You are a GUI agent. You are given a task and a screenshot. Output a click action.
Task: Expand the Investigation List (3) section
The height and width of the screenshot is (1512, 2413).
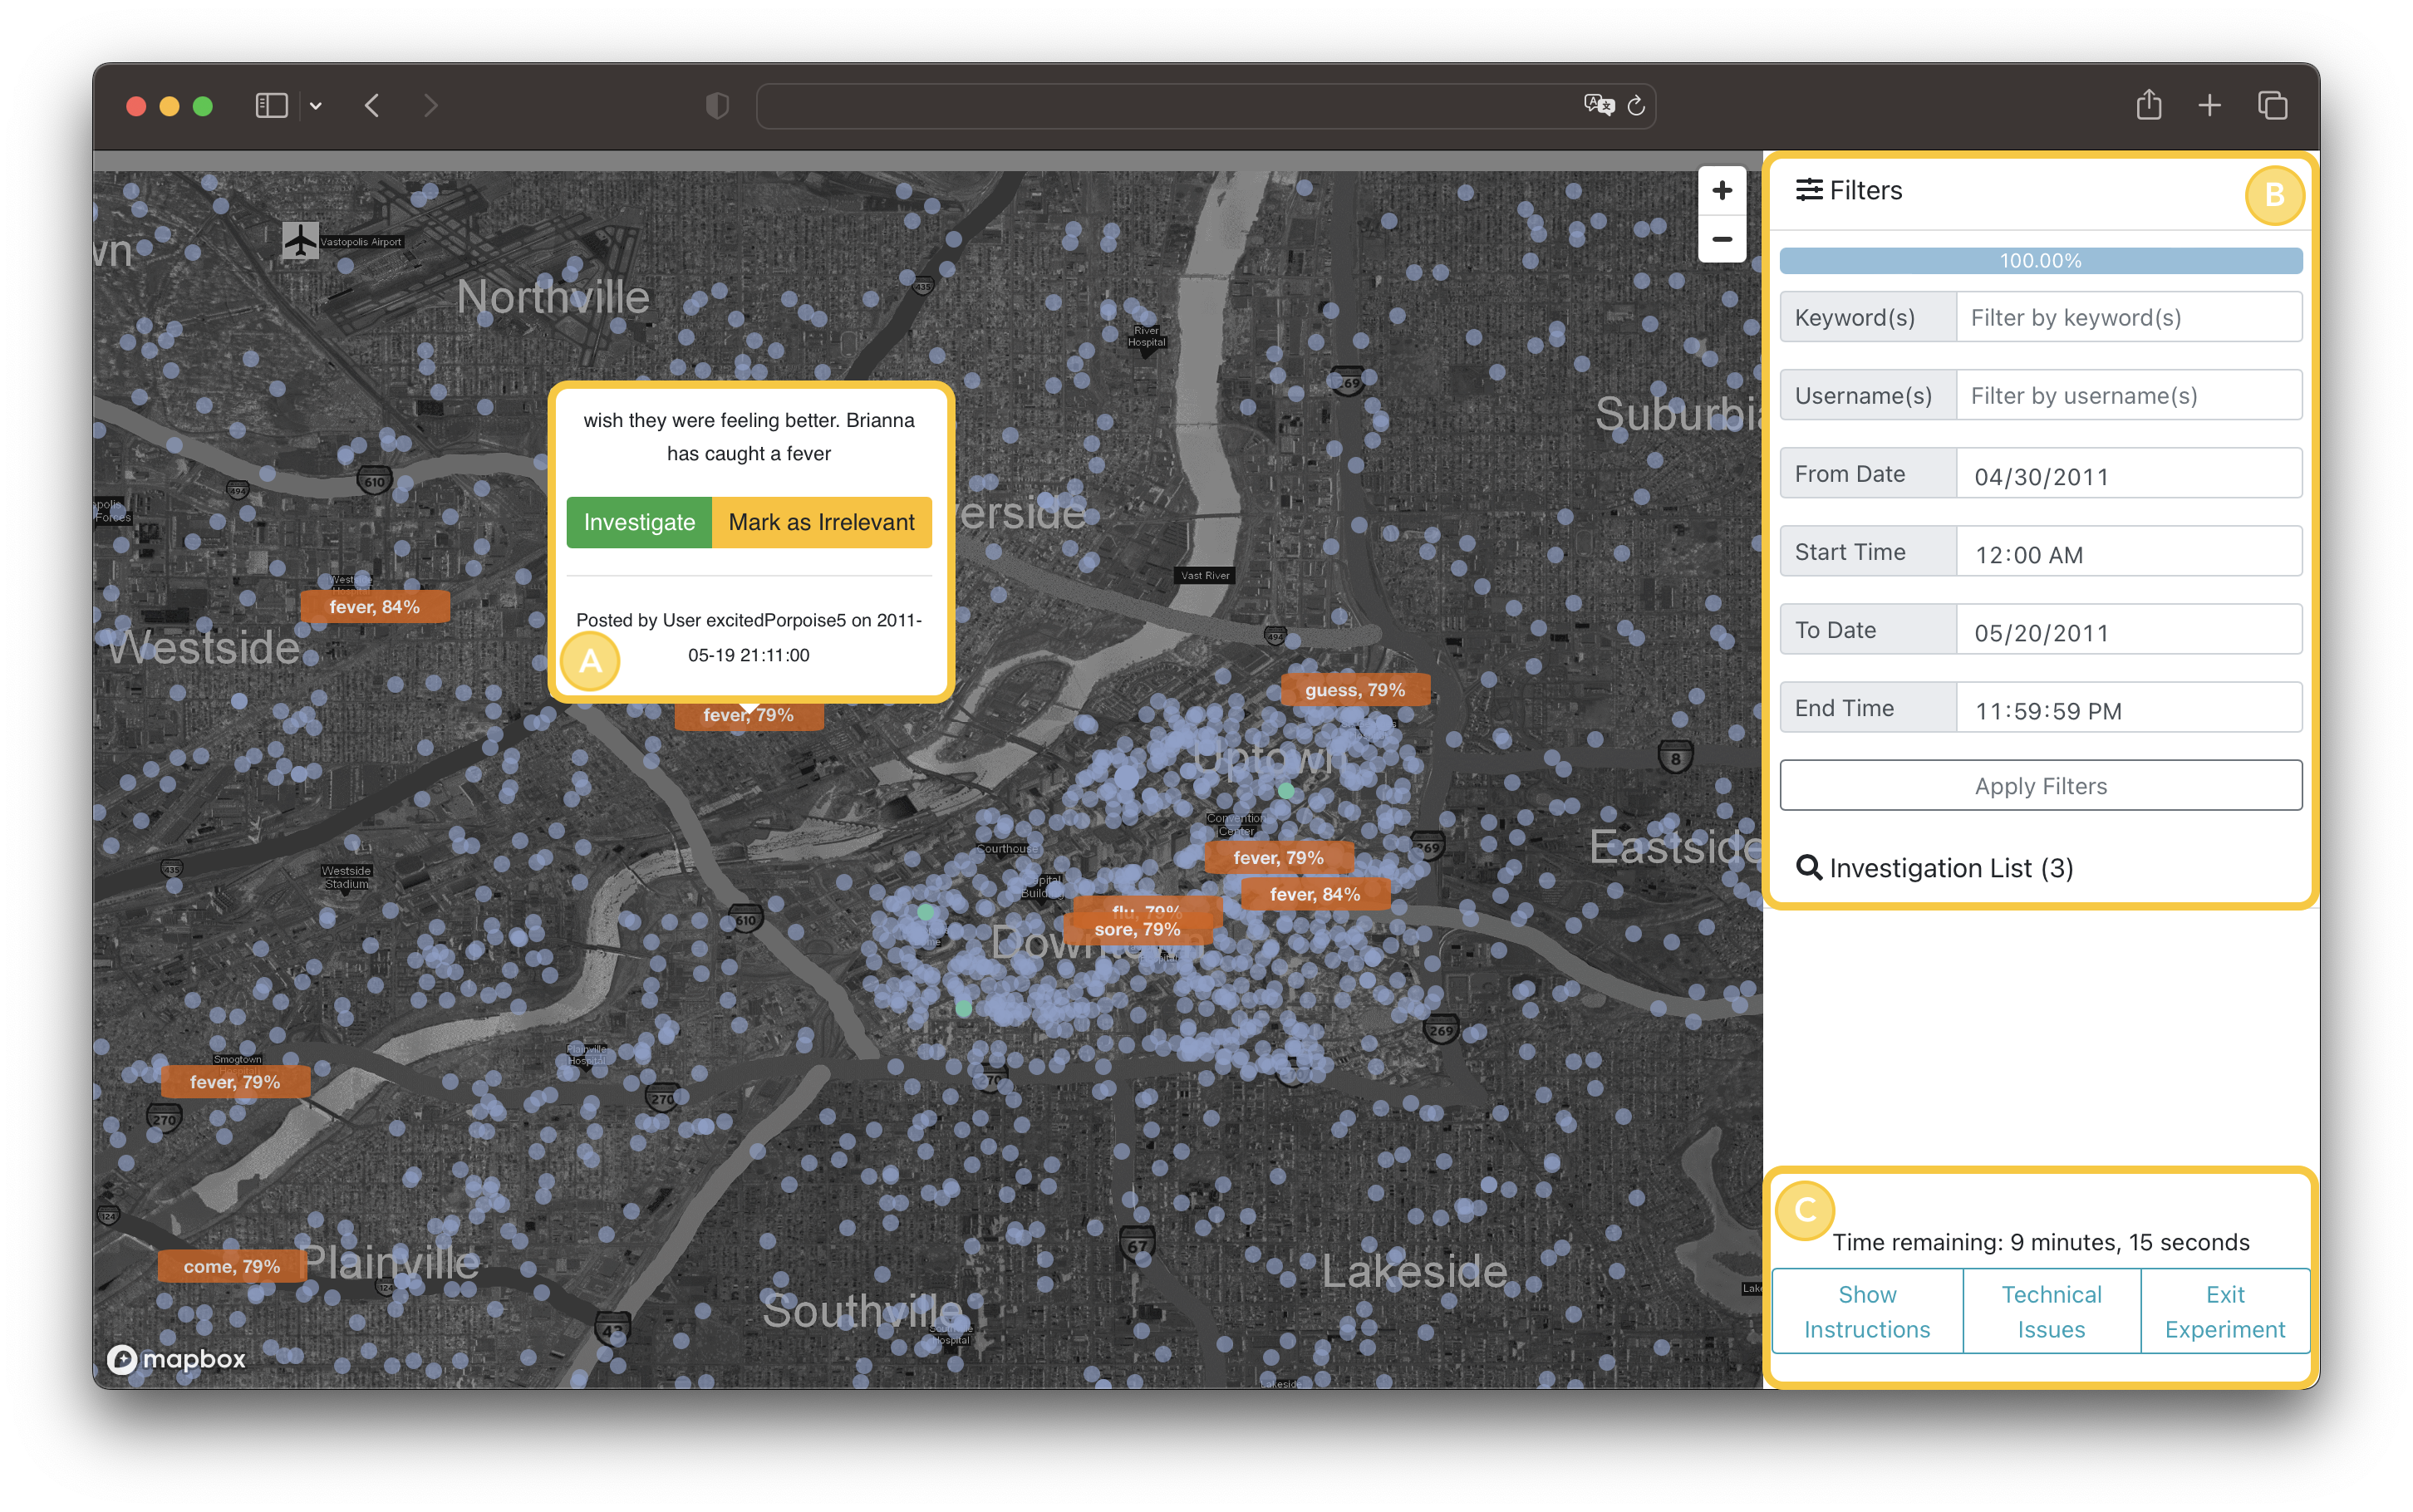point(1935,868)
